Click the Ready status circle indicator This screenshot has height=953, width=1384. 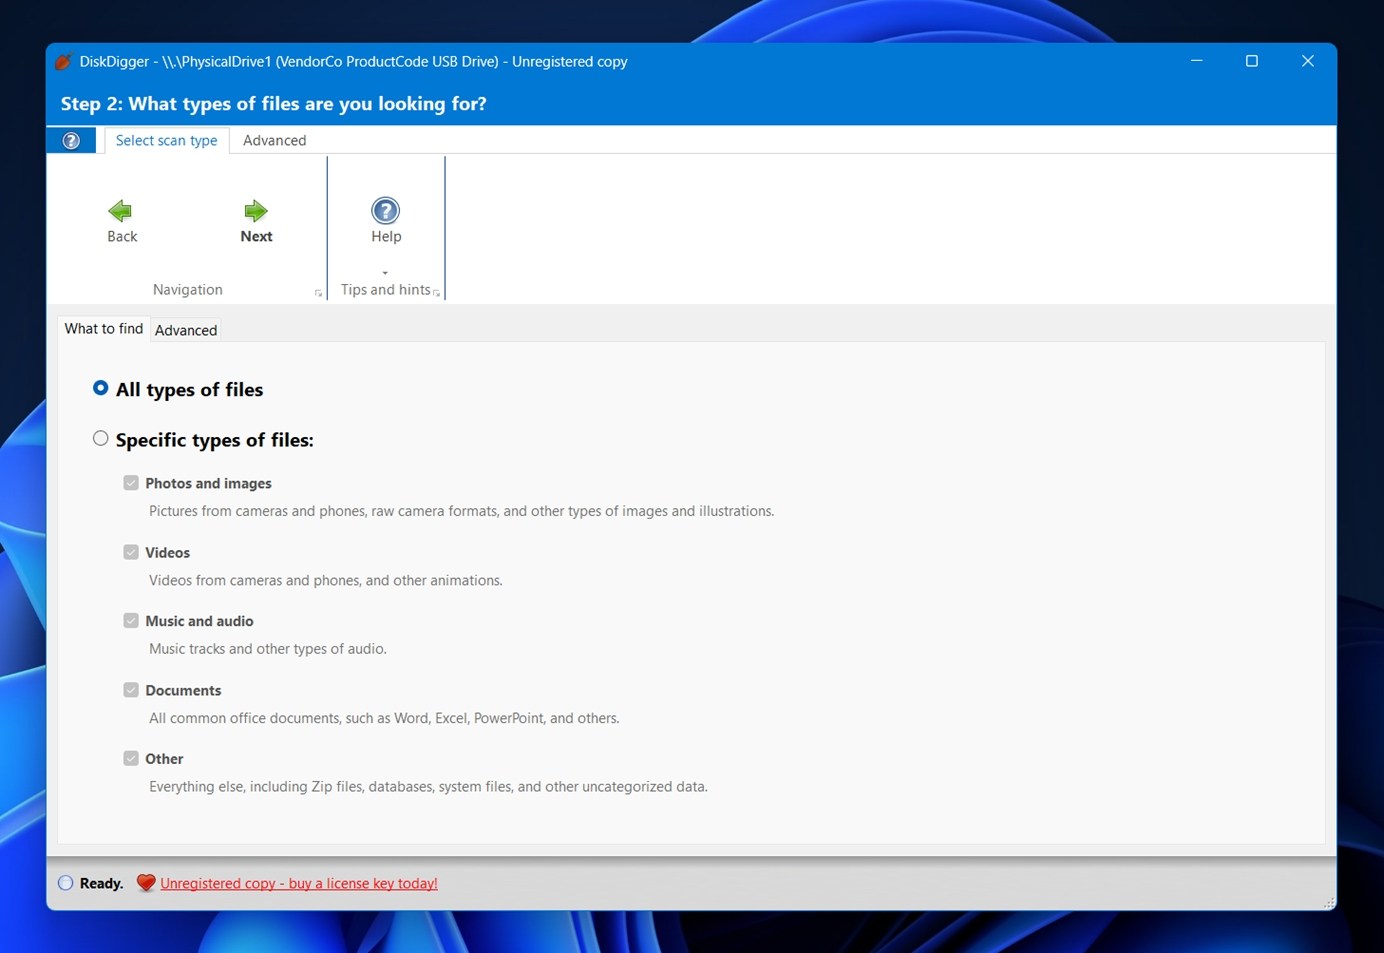65,882
